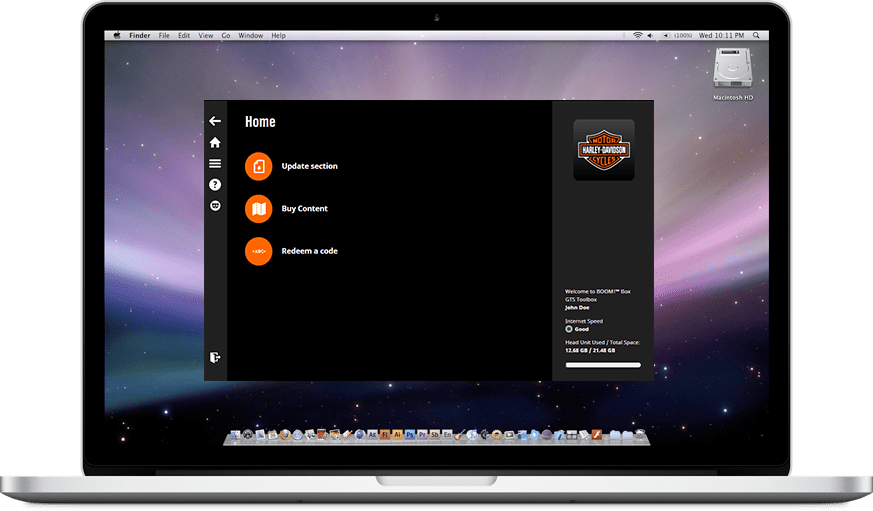Launch Flash (Fl) from the dock
Viewport: 873px width, 511px height.
[385, 434]
